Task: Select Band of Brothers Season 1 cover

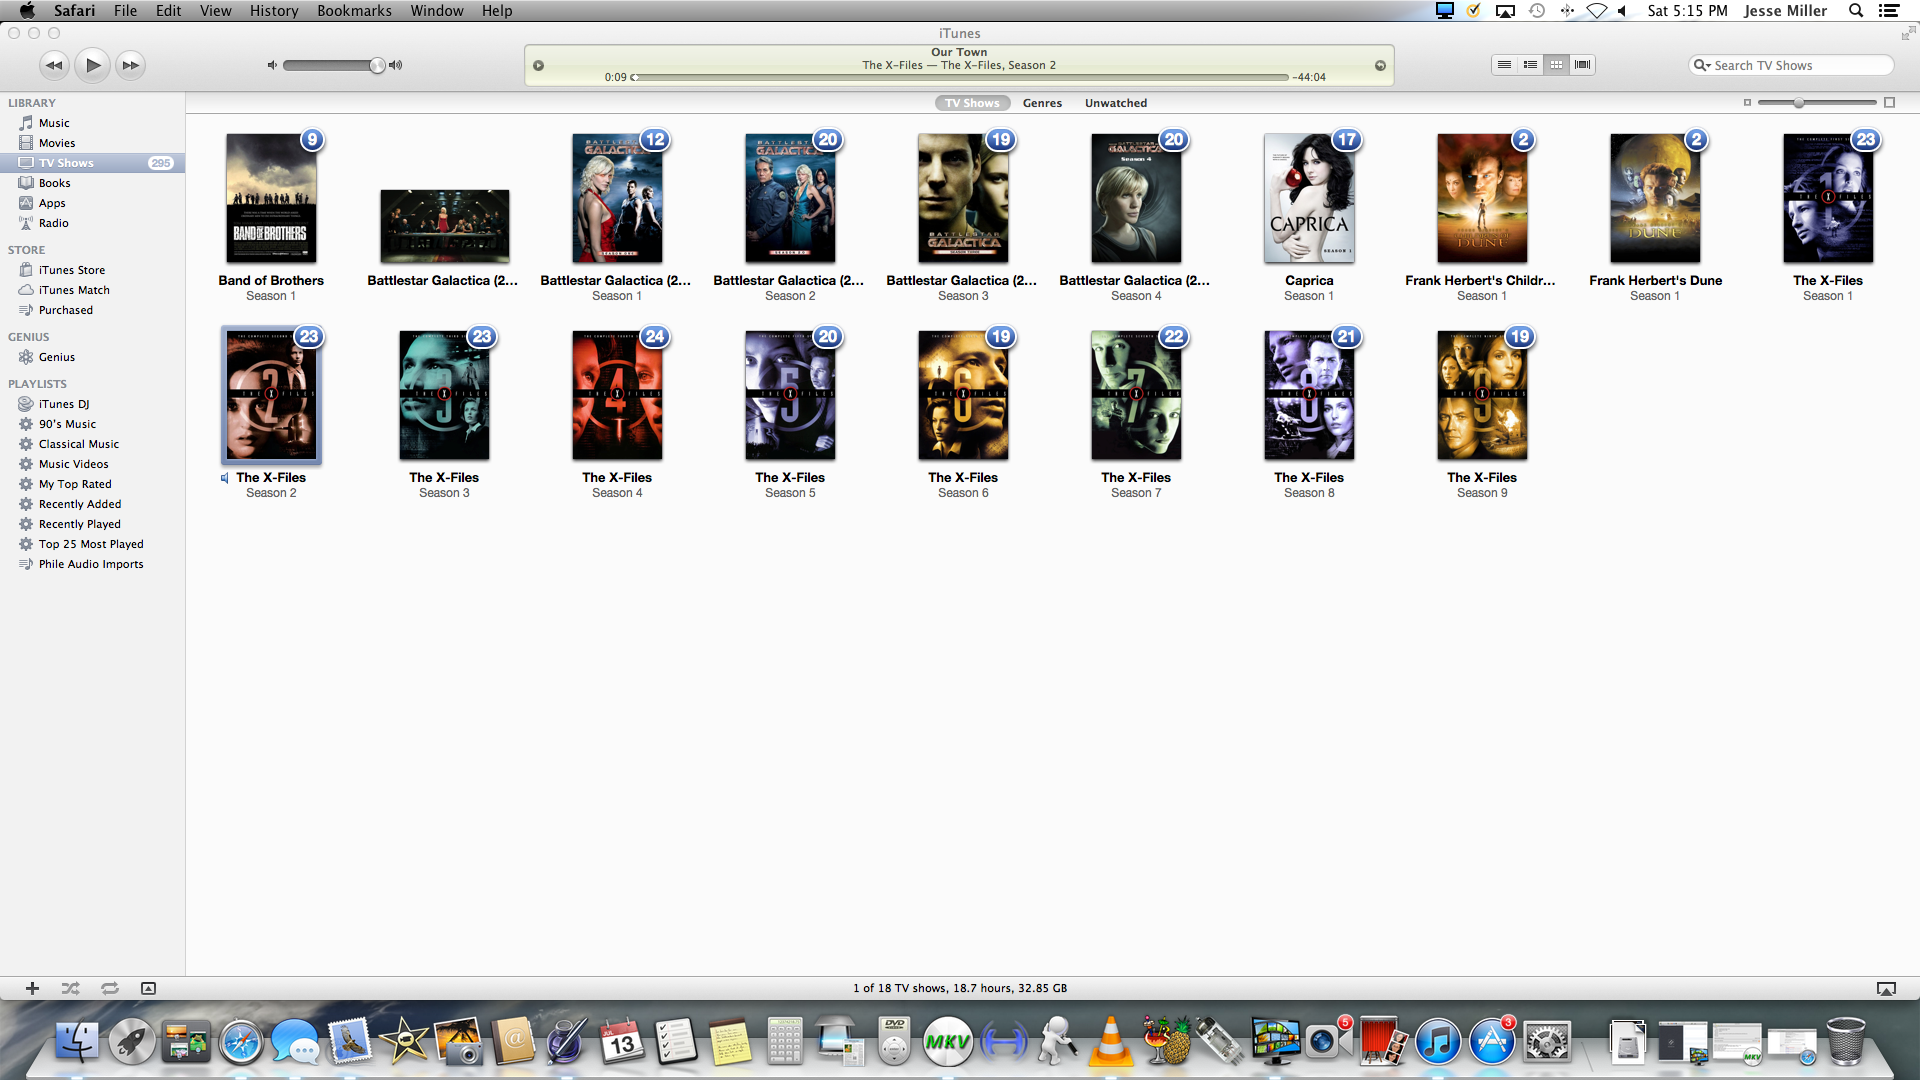Action: (271, 198)
